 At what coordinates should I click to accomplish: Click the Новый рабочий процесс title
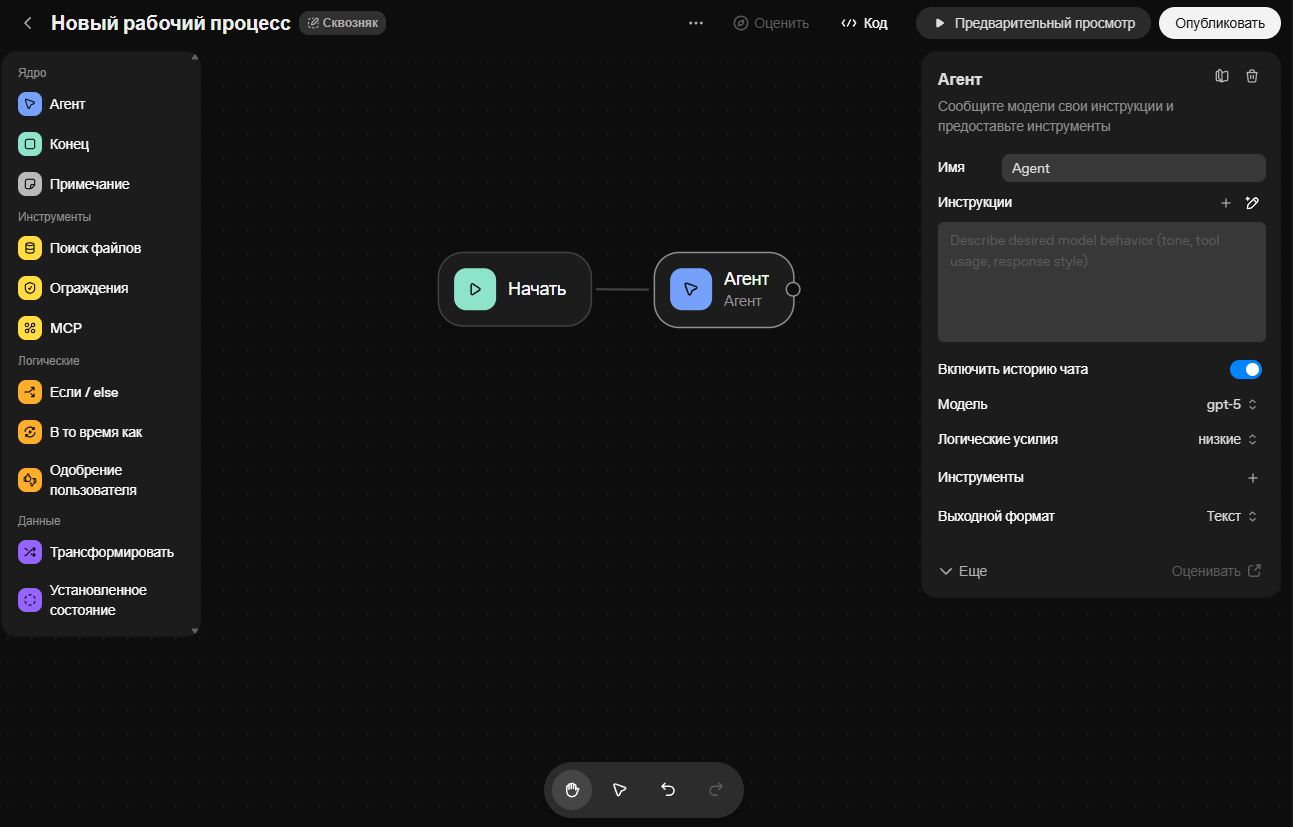coord(171,23)
